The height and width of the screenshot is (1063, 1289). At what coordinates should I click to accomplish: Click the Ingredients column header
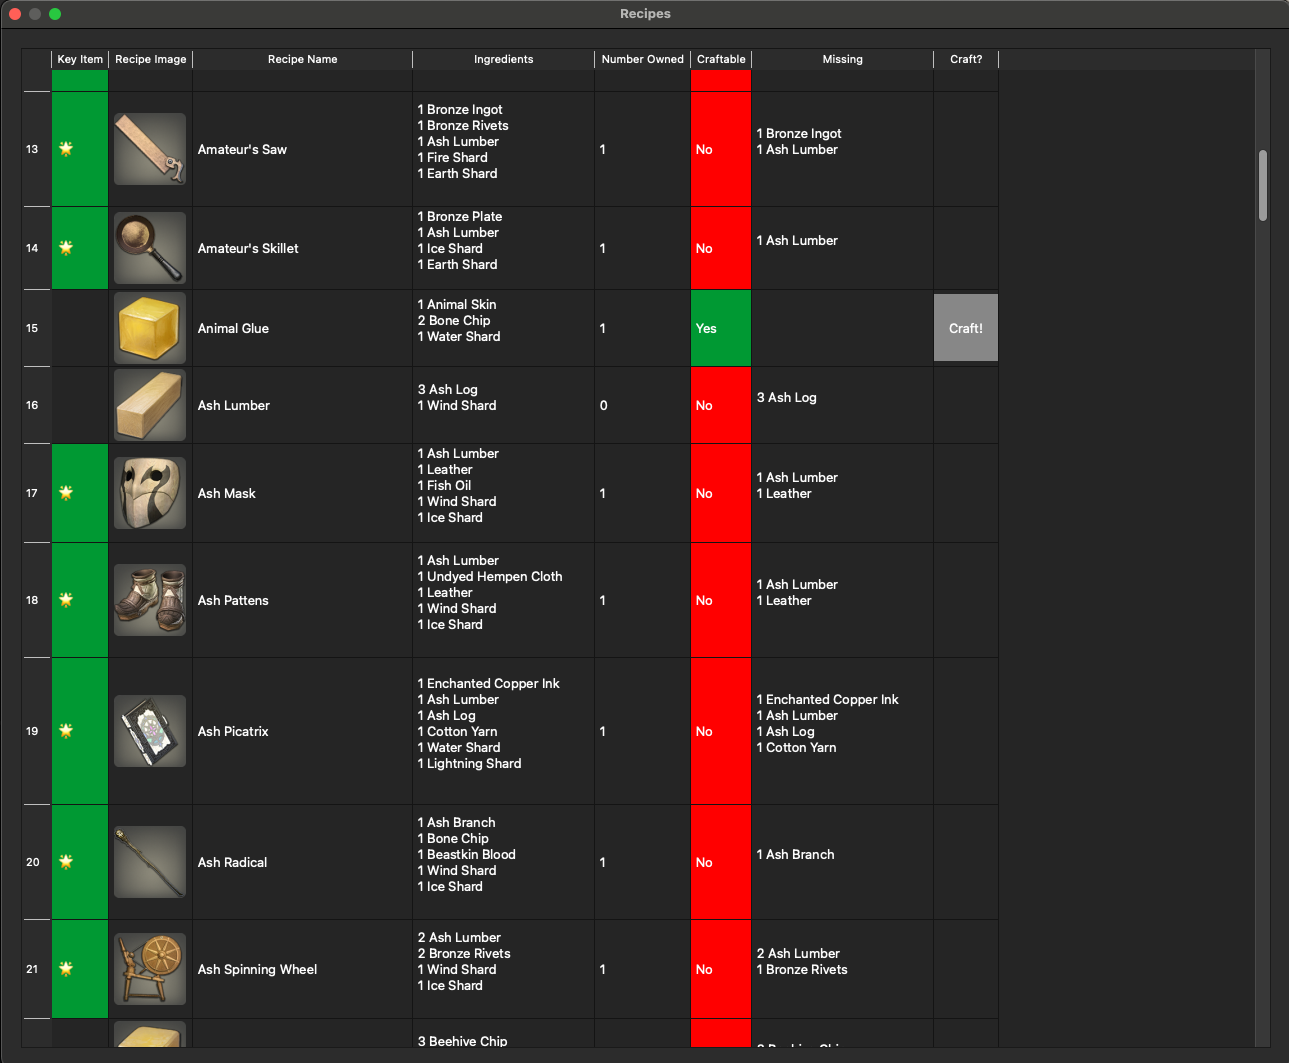coord(503,59)
